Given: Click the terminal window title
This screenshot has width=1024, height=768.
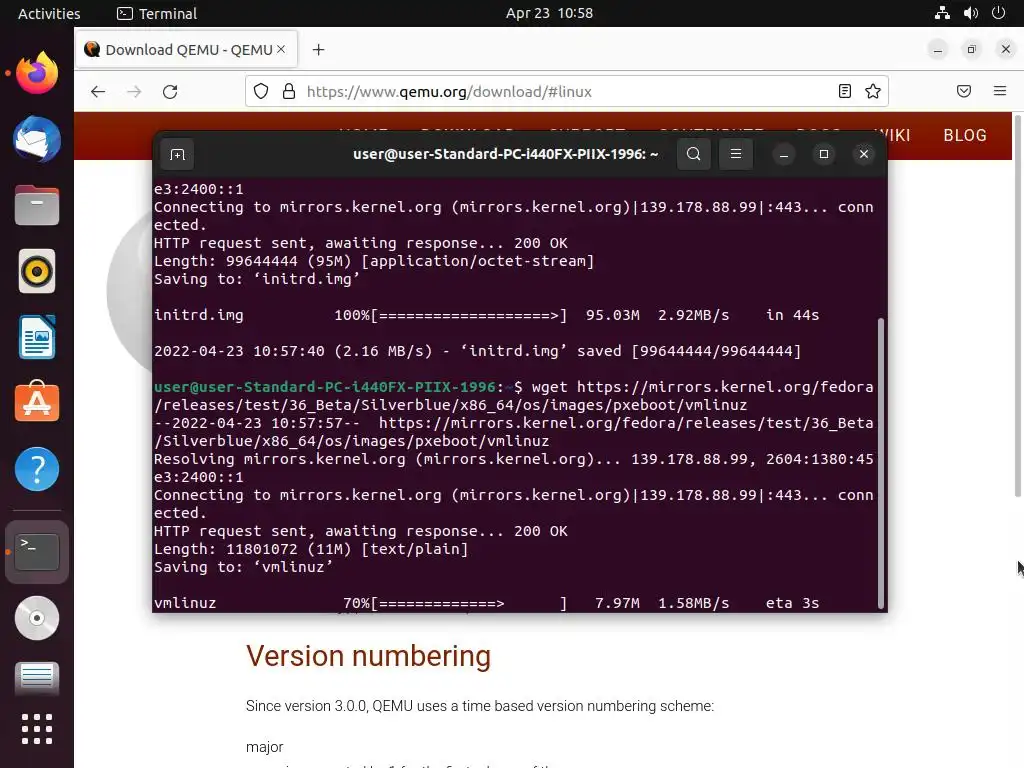Looking at the screenshot, I should [x=505, y=154].
